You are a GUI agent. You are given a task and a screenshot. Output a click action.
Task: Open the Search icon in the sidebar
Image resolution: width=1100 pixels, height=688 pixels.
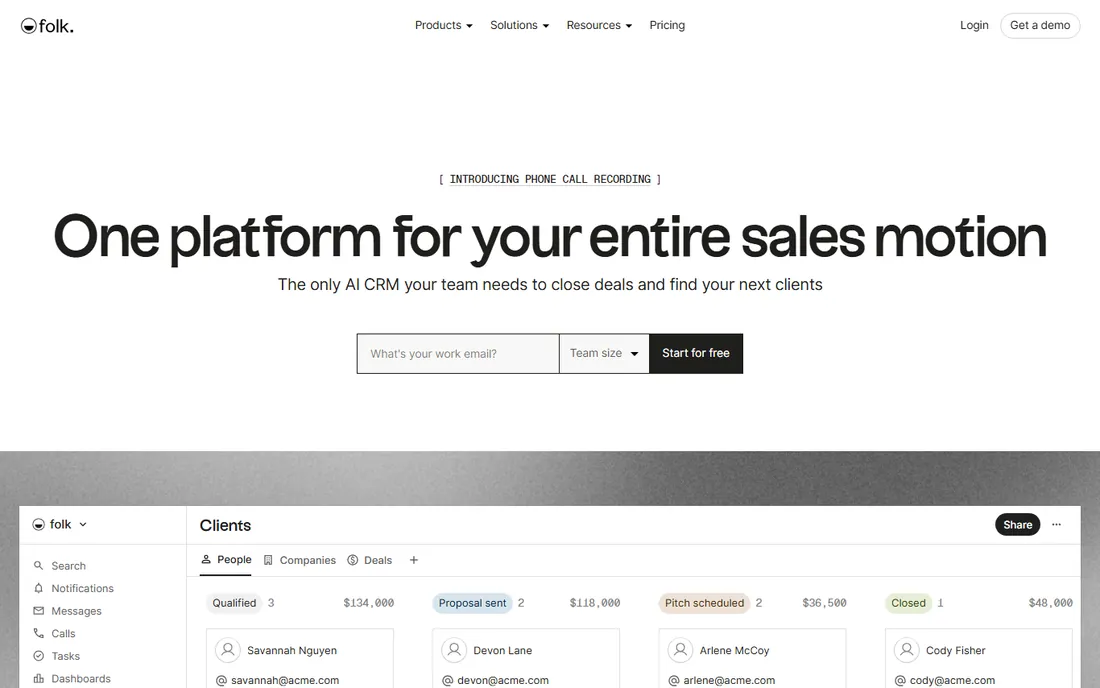pyautogui.click(x=39, y=565)
